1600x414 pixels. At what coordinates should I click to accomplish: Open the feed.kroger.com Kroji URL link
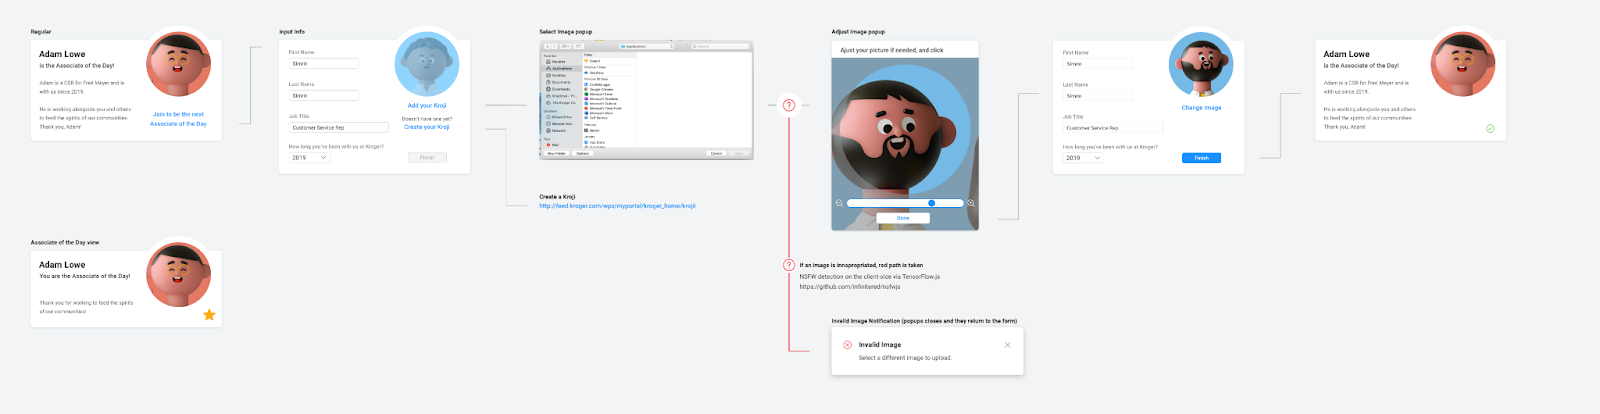pyautogui.click(x=617, y=206)
